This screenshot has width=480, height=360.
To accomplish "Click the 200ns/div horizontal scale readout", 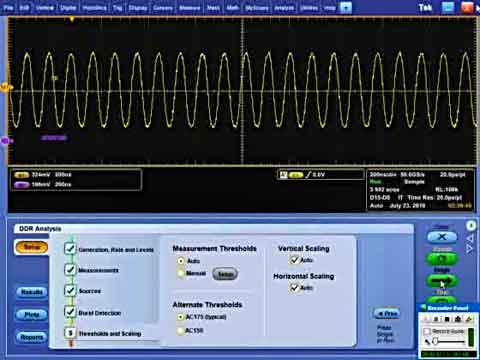I will pos(382,175).
